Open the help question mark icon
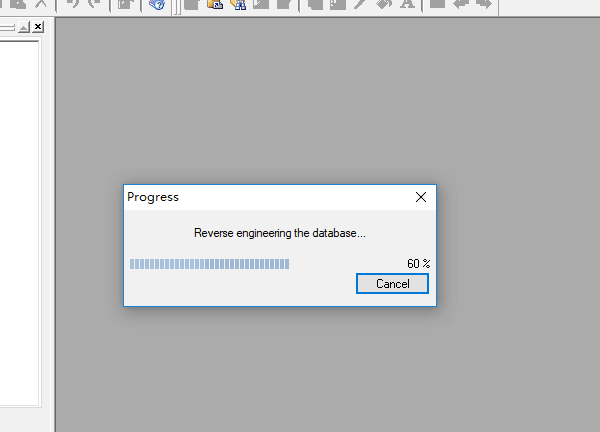 157,5
